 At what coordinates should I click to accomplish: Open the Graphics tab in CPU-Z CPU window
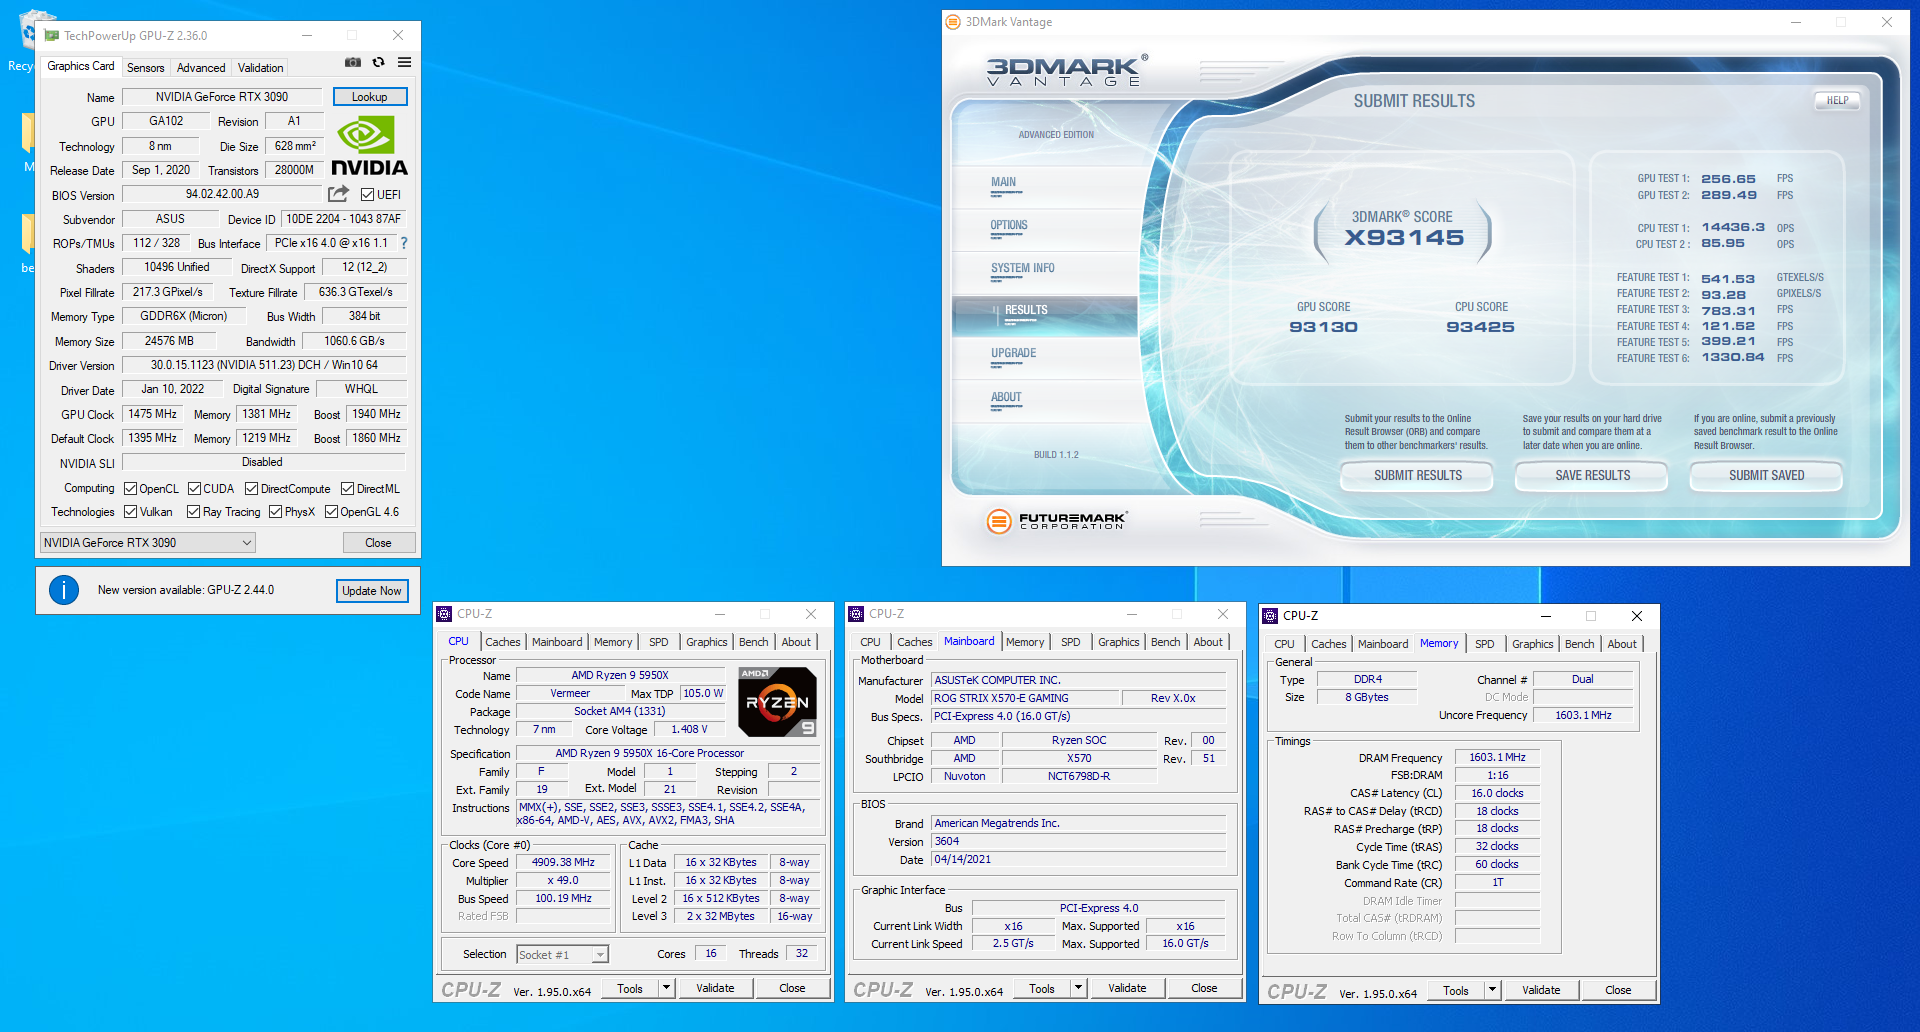coord(707,642)
